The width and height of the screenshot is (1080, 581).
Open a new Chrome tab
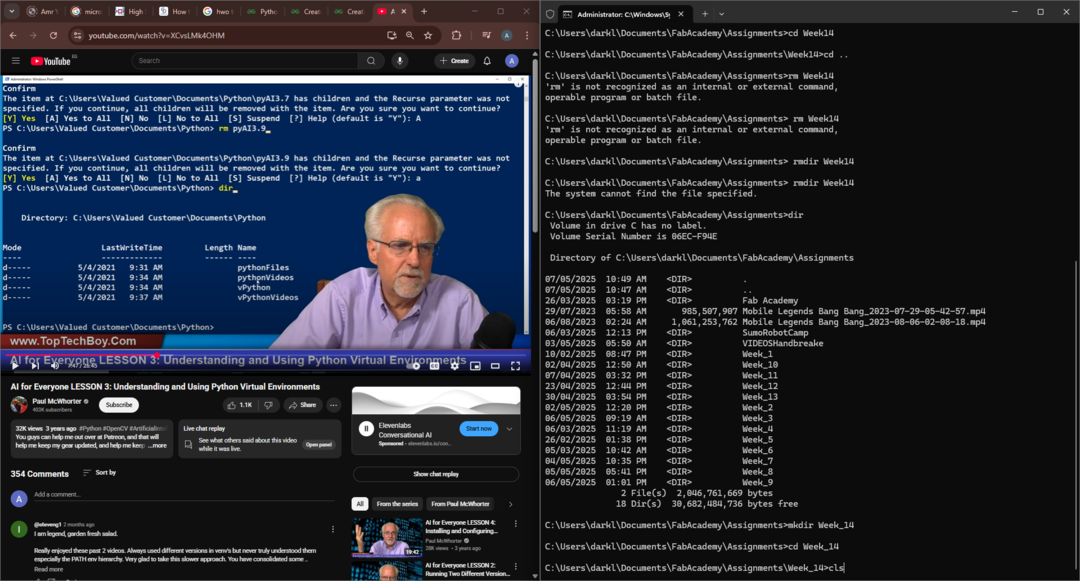tap(424, 11)
